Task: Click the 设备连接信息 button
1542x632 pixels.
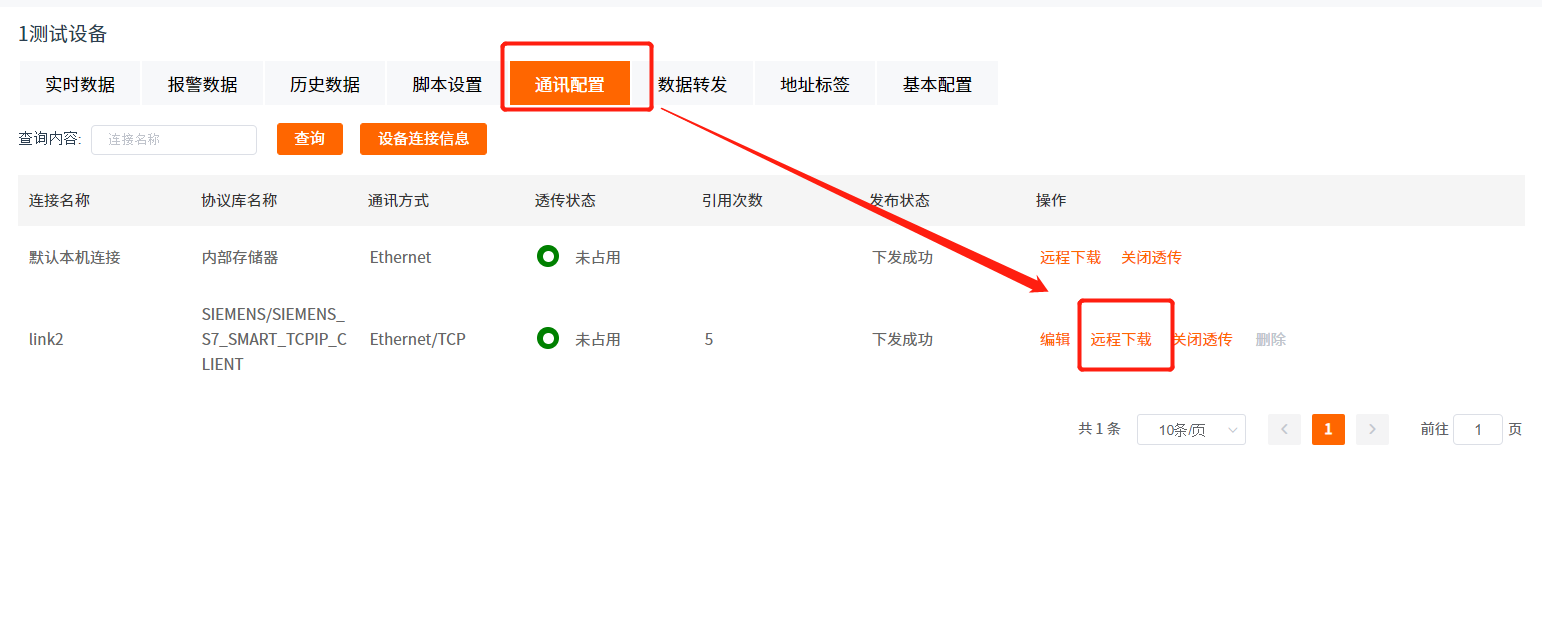Action: (x=423, y=139)
